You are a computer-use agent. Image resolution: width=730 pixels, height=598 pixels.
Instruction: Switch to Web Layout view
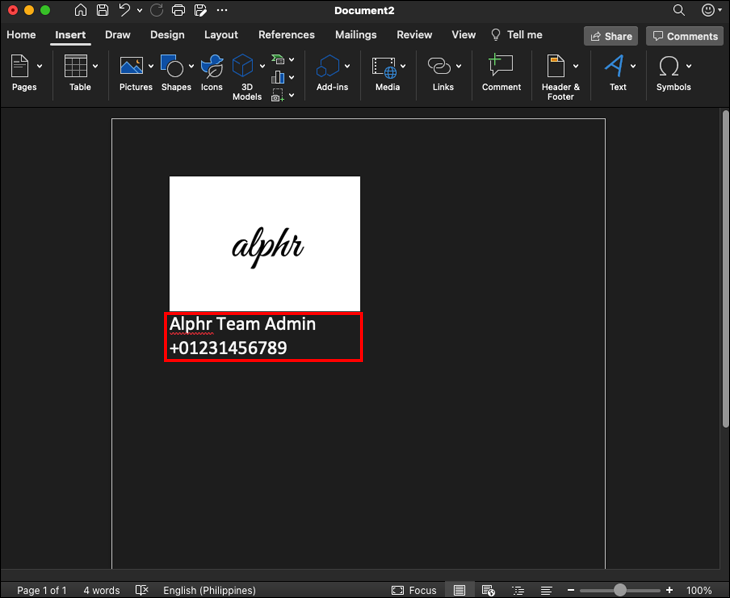[488, 590]
